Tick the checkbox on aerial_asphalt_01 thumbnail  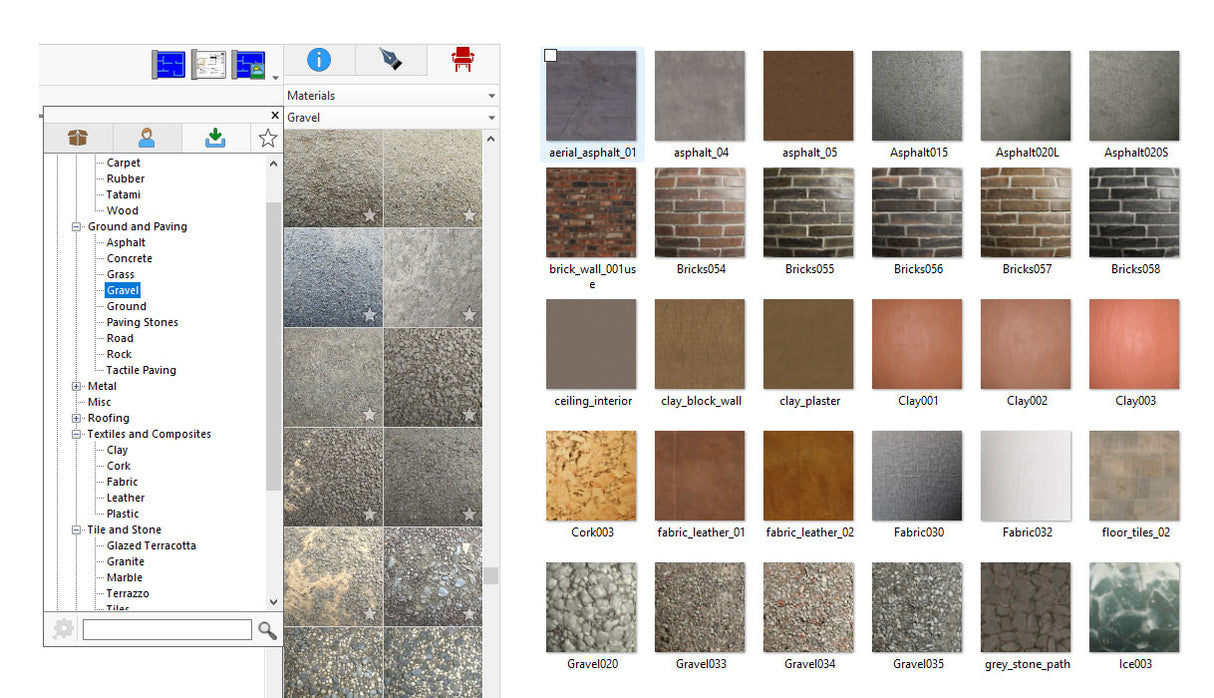pyautogui.click(x=550, y=56)
